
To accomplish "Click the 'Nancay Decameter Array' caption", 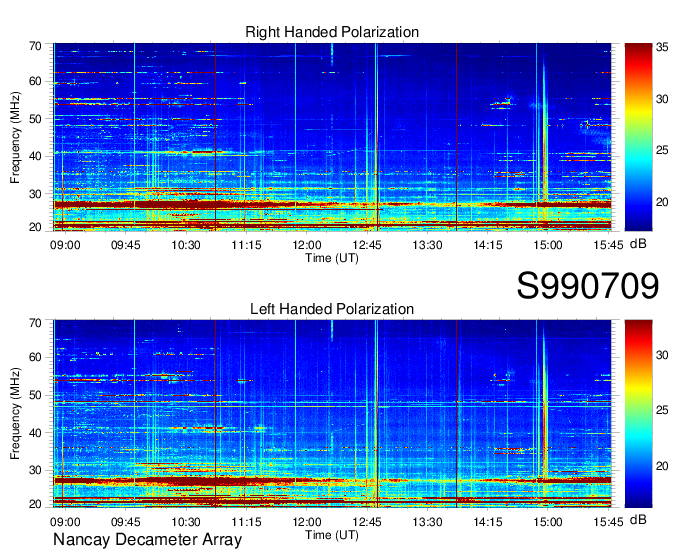I will (x=147, y=540).
